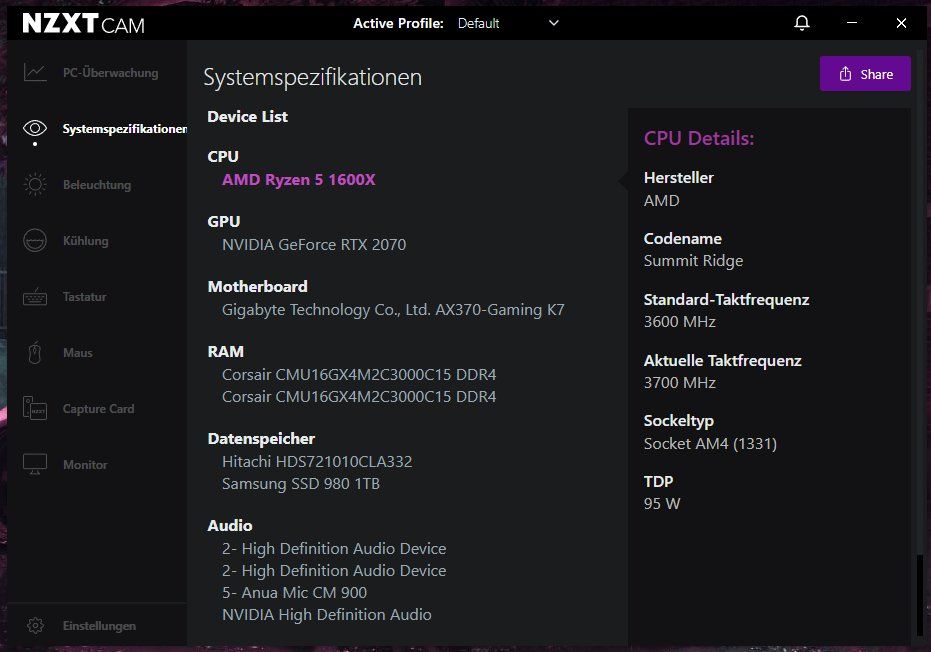Select NVIDIA GeForce RTX 2070 entry
This screenshot has width=931, height=652.
pos(314,245)
